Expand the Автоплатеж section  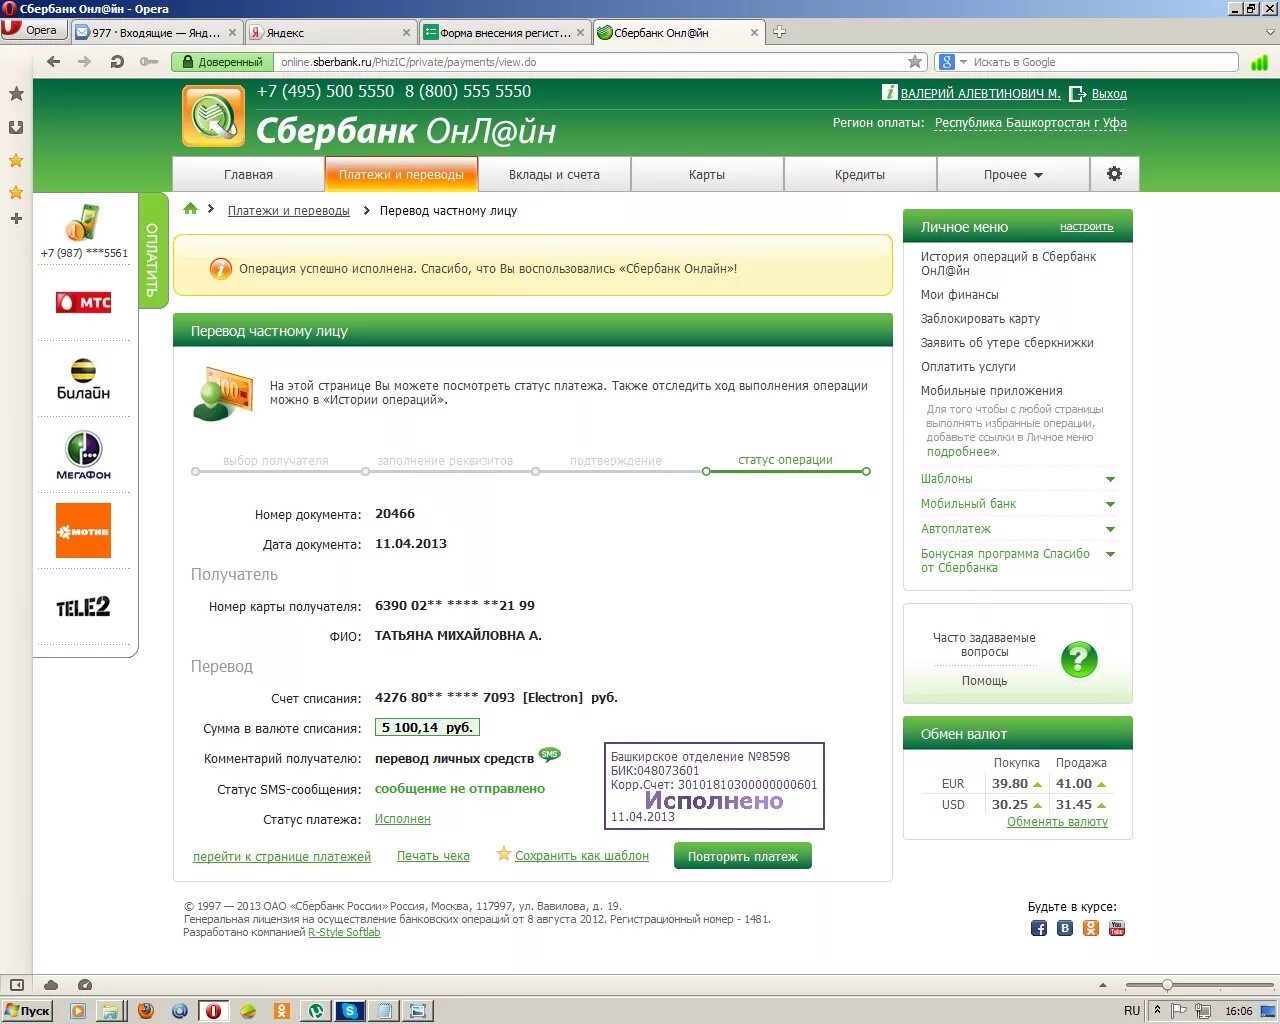pyautogui.click(x=1110, y=529)
